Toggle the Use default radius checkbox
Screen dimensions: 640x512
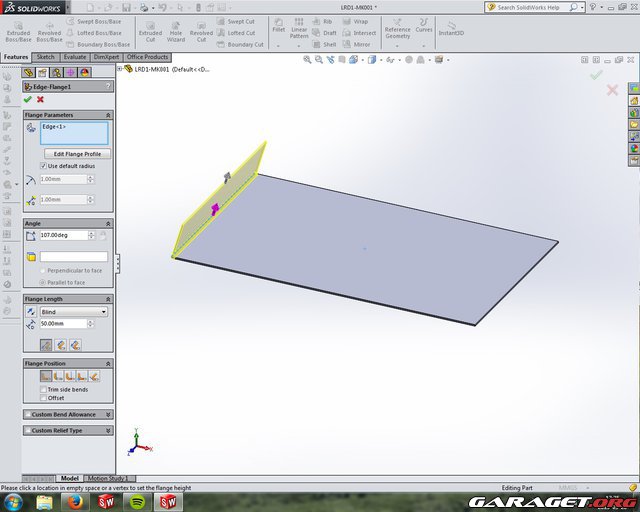tap(43, 165)
